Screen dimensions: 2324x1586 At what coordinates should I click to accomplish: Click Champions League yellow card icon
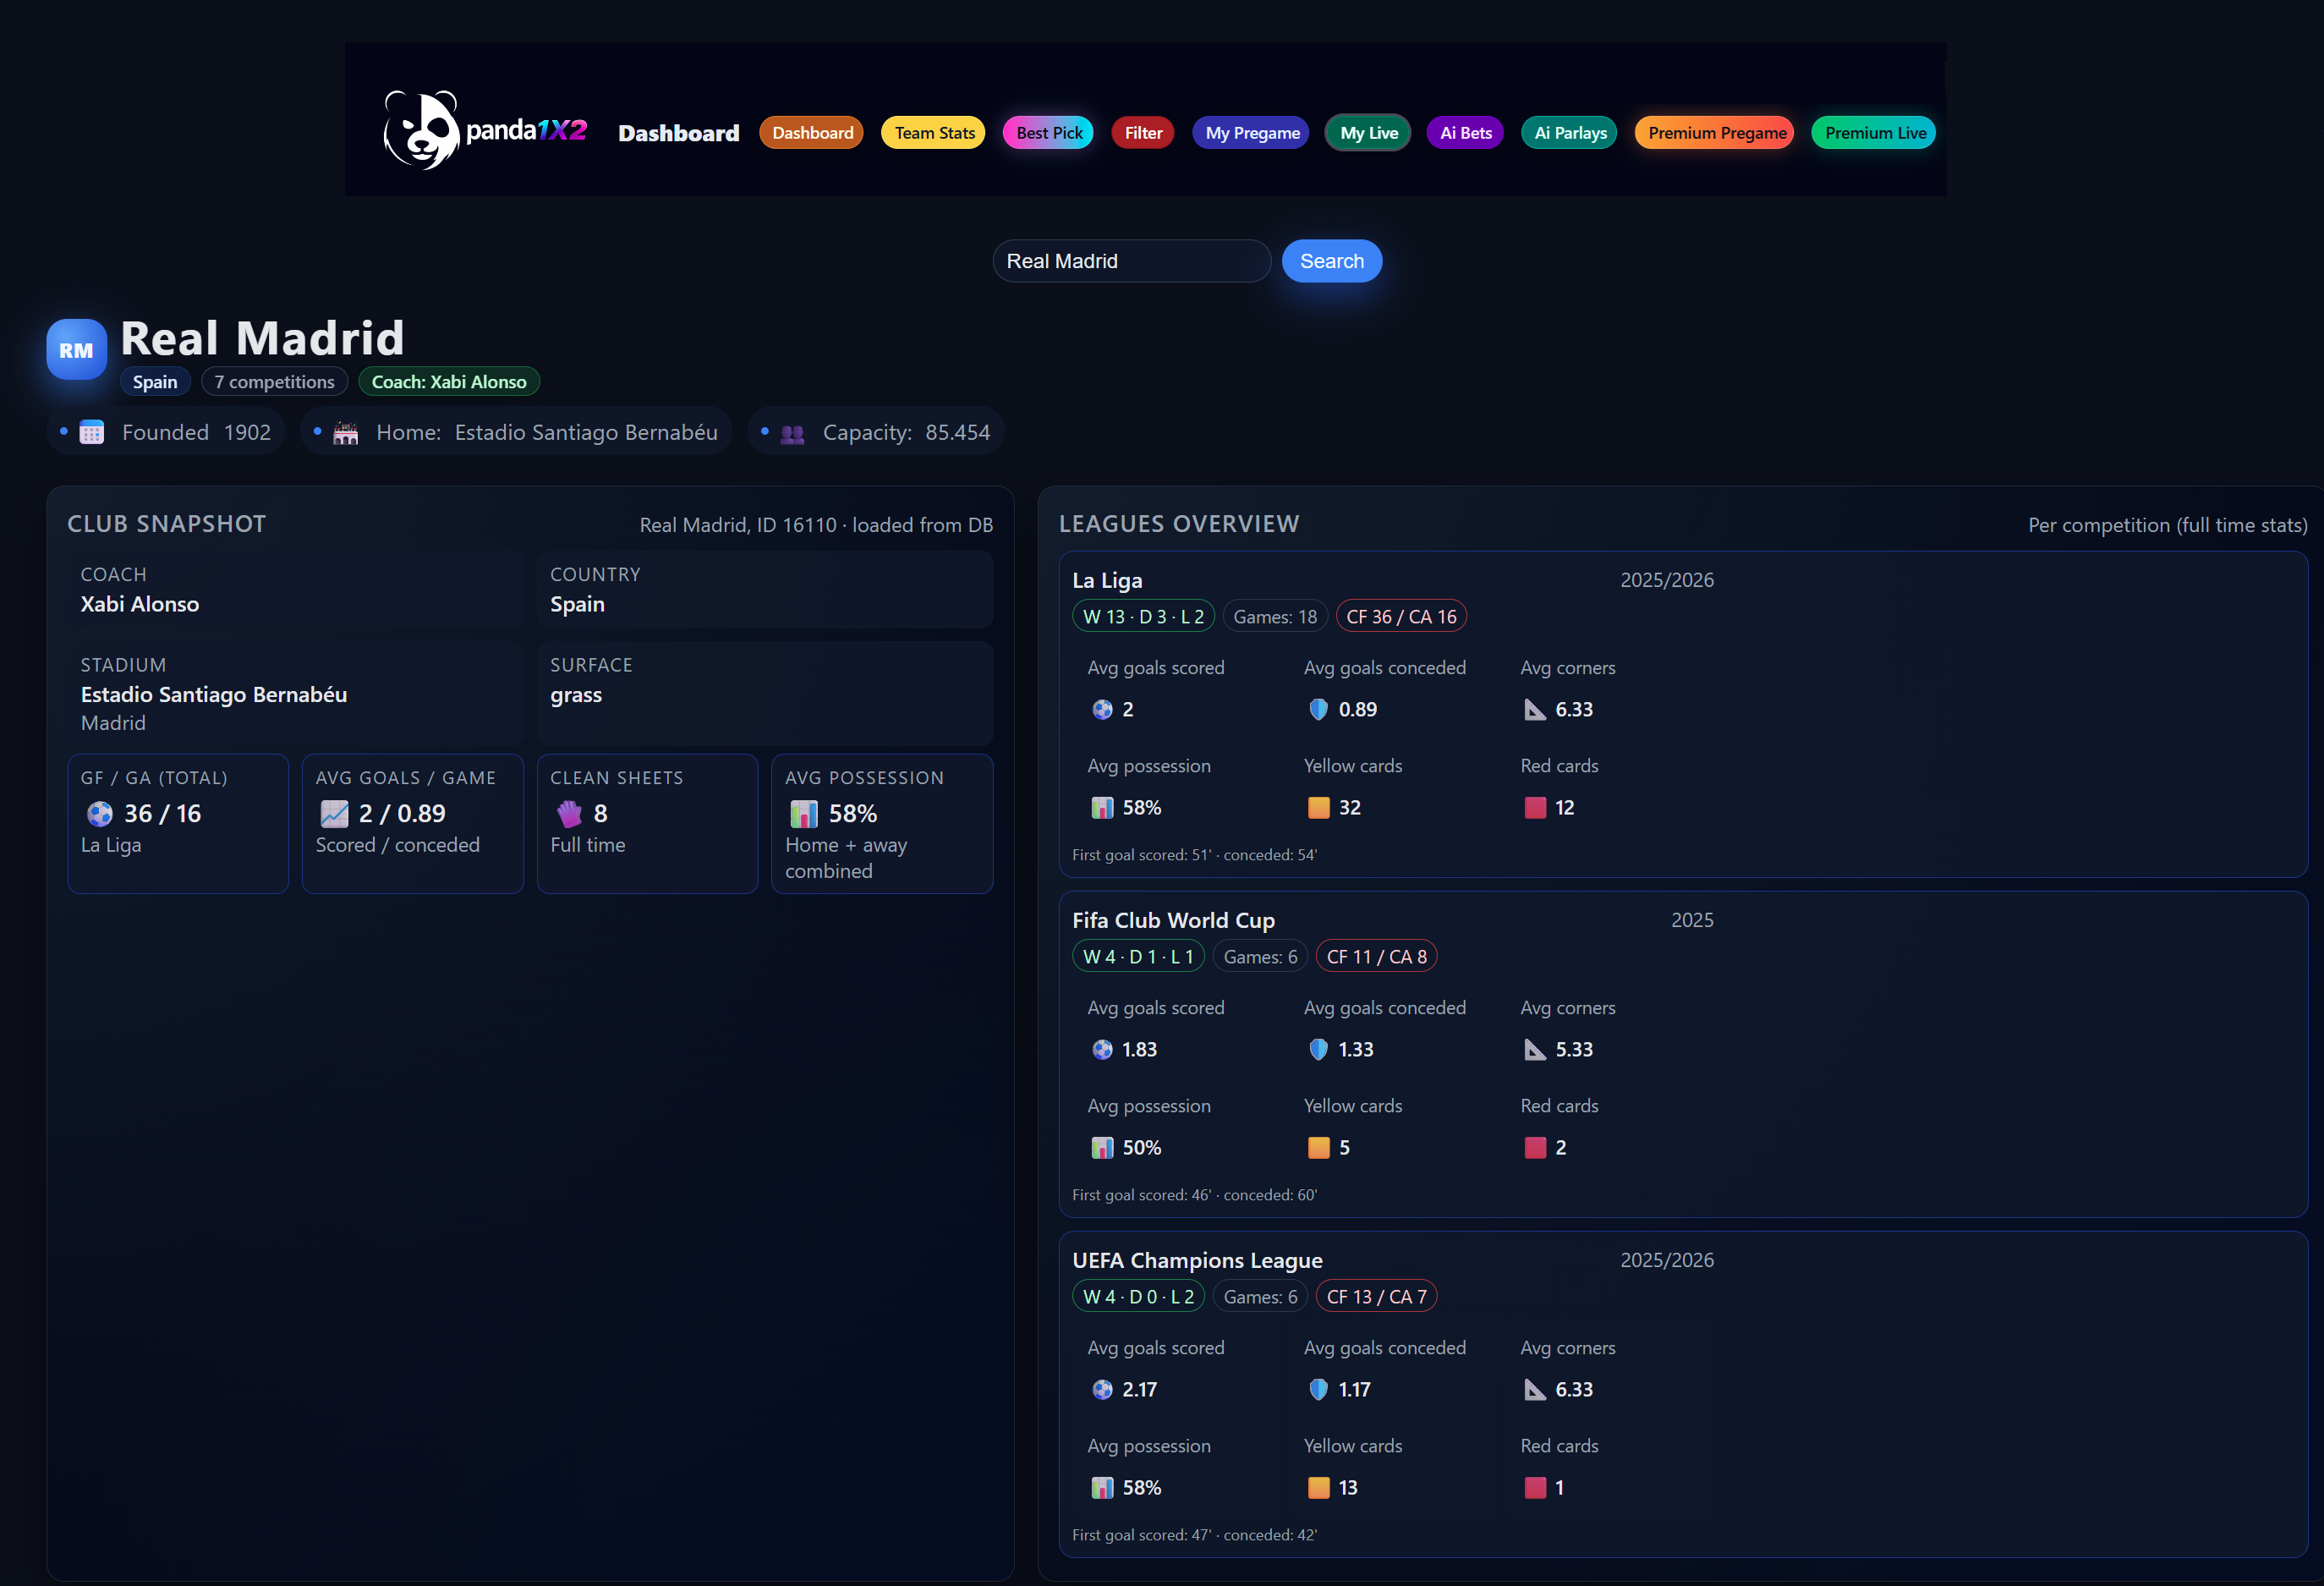tap(1318, 1487)
